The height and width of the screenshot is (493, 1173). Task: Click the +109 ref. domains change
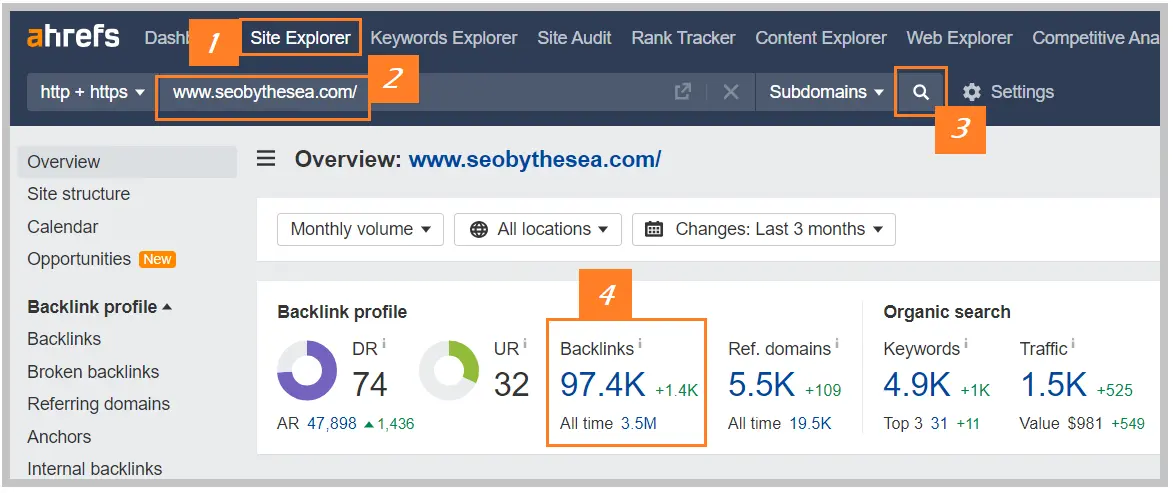pos(823,391)
